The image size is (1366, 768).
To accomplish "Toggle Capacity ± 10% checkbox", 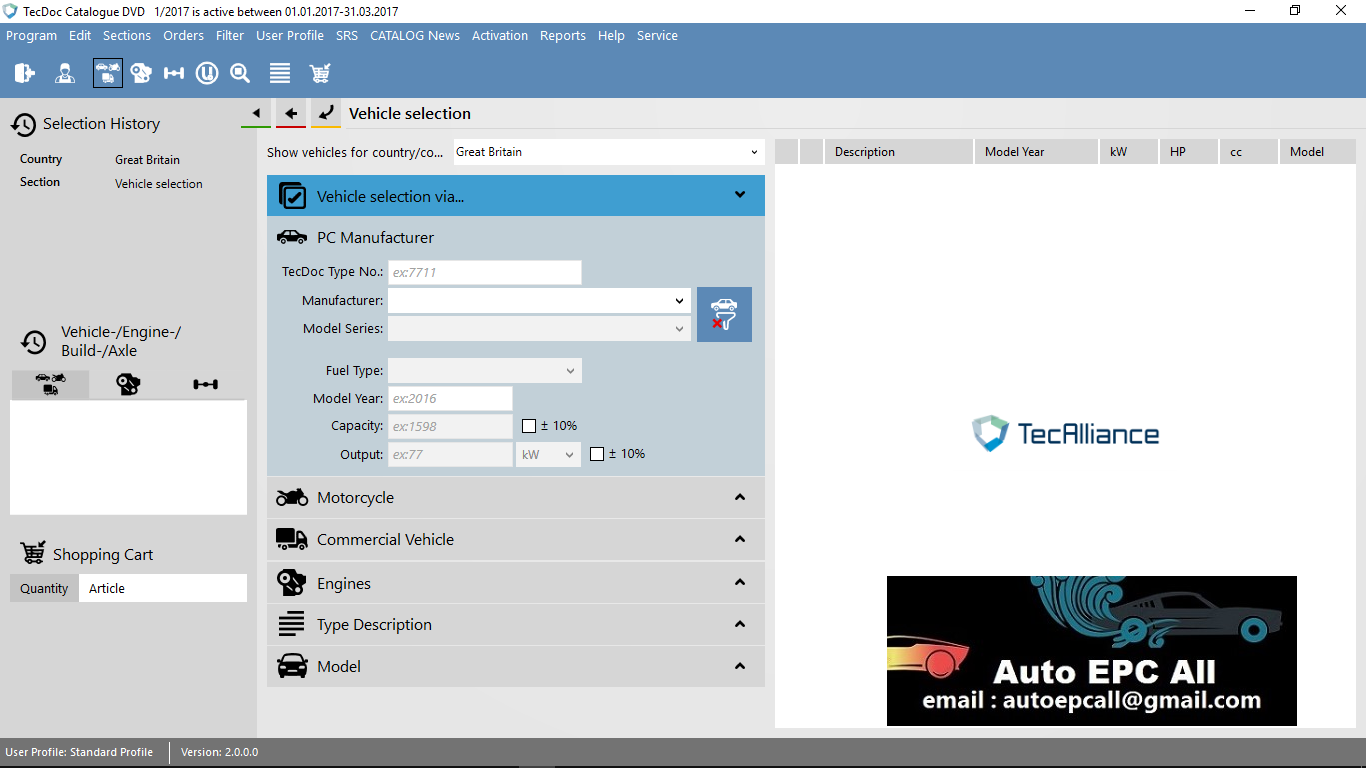I will pyautogui.click(x=530, y=426).
